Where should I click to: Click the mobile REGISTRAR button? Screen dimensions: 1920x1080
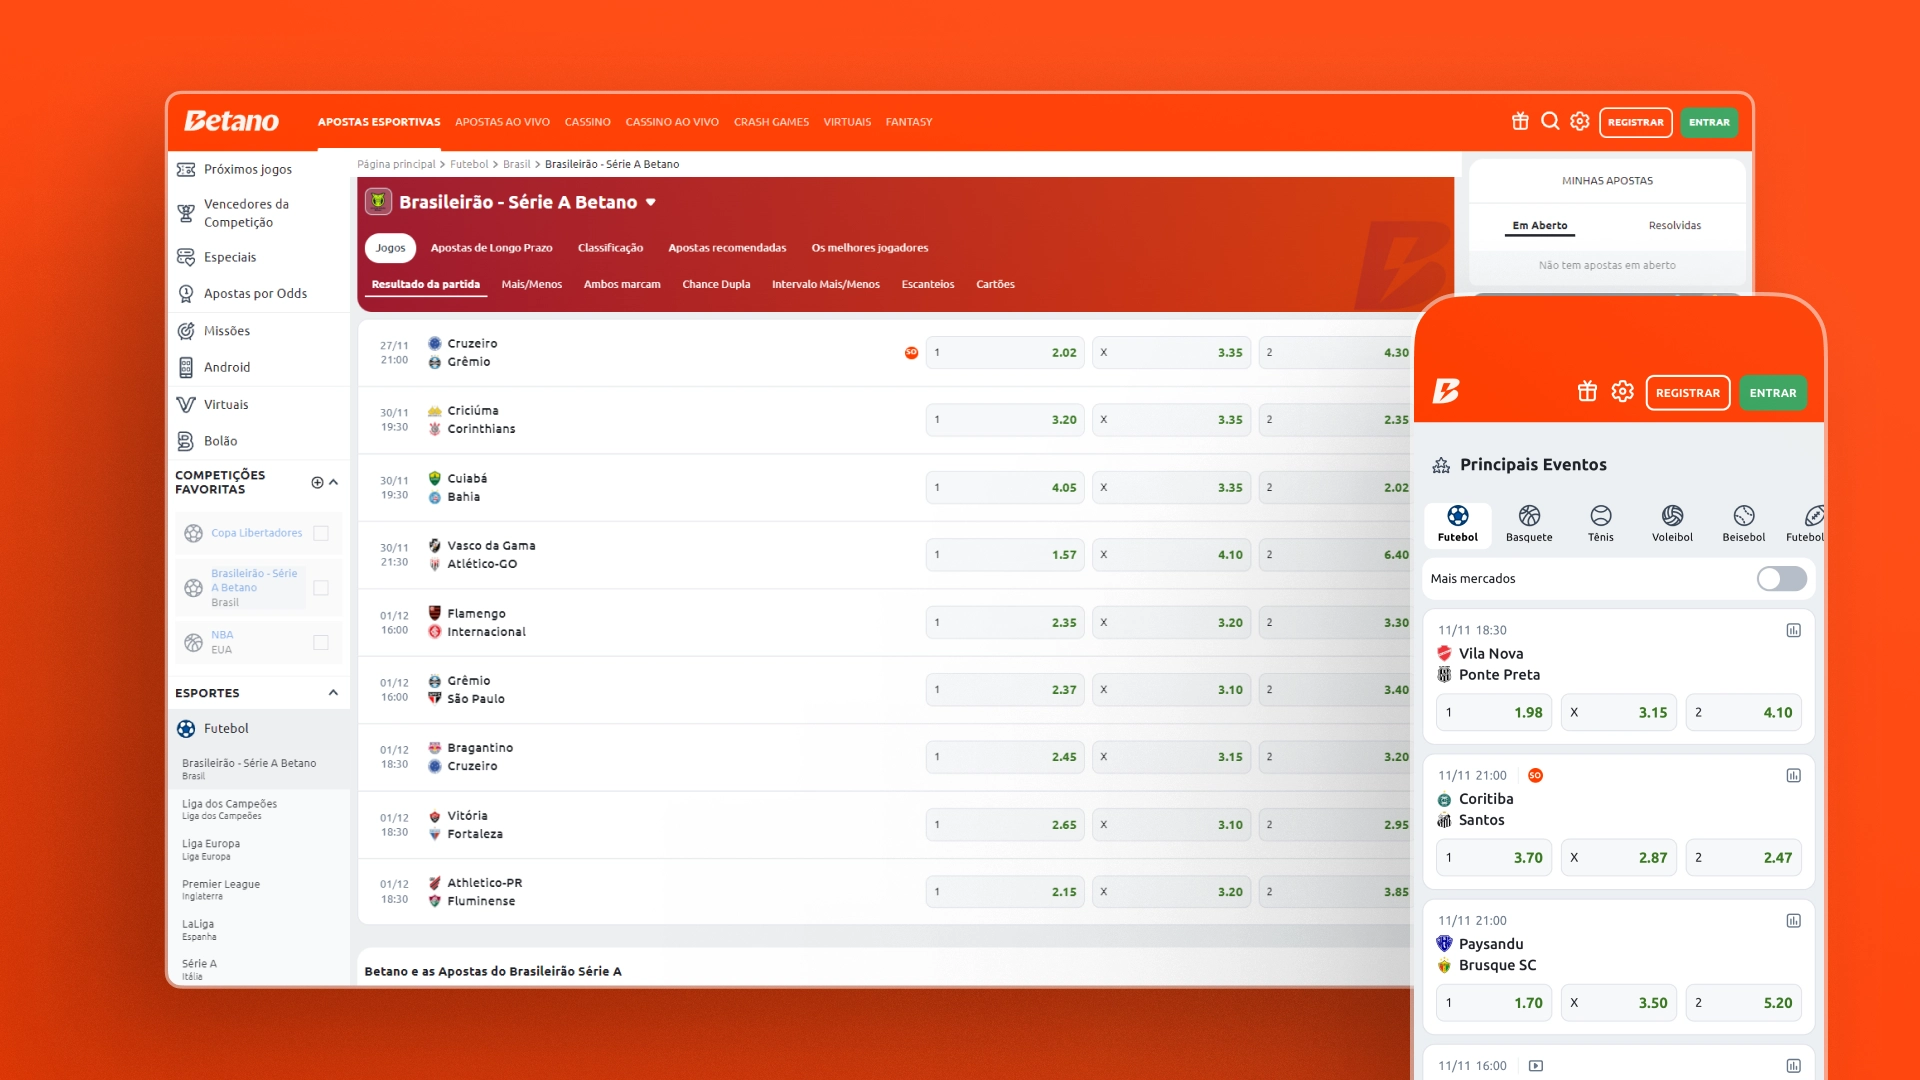[1687, 393]
